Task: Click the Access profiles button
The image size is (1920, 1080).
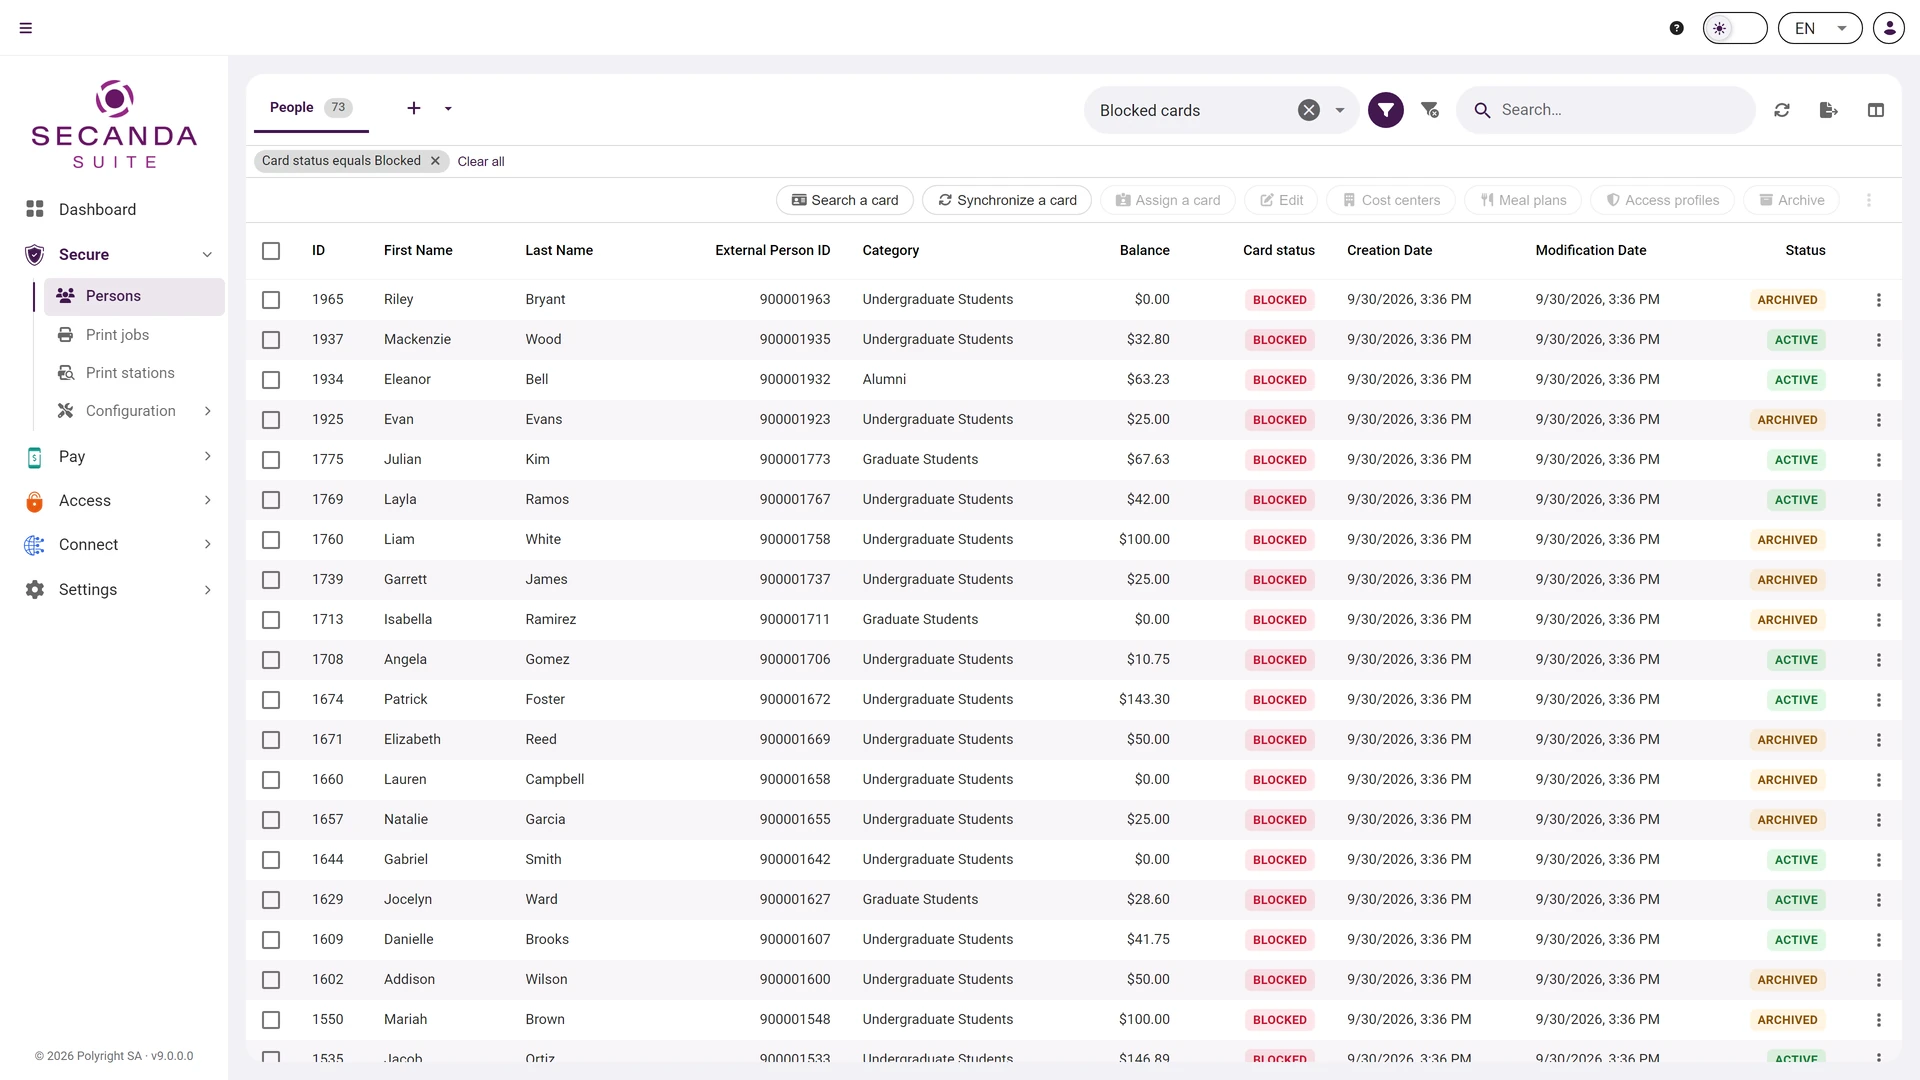Action: (1662, 200)
